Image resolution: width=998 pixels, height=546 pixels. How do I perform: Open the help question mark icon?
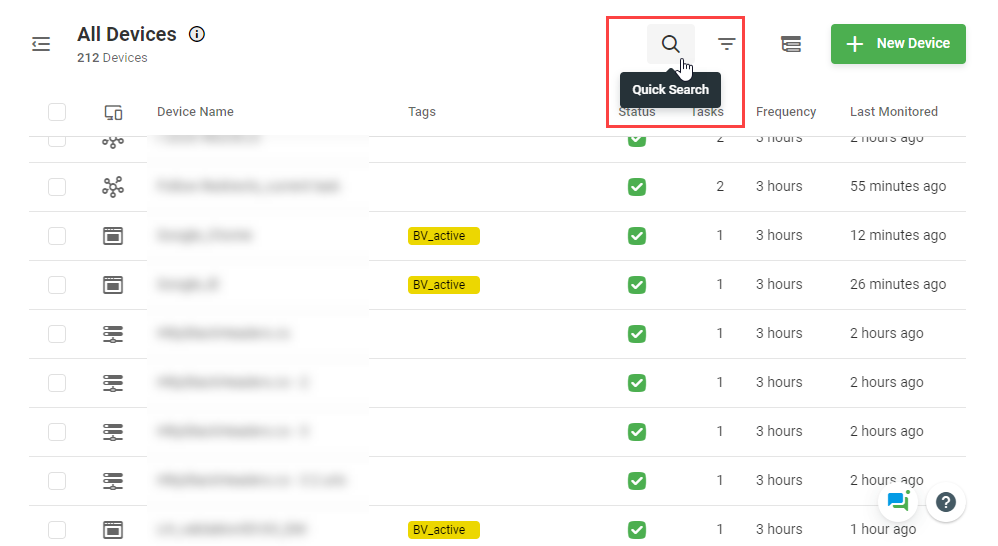[946, 502]
